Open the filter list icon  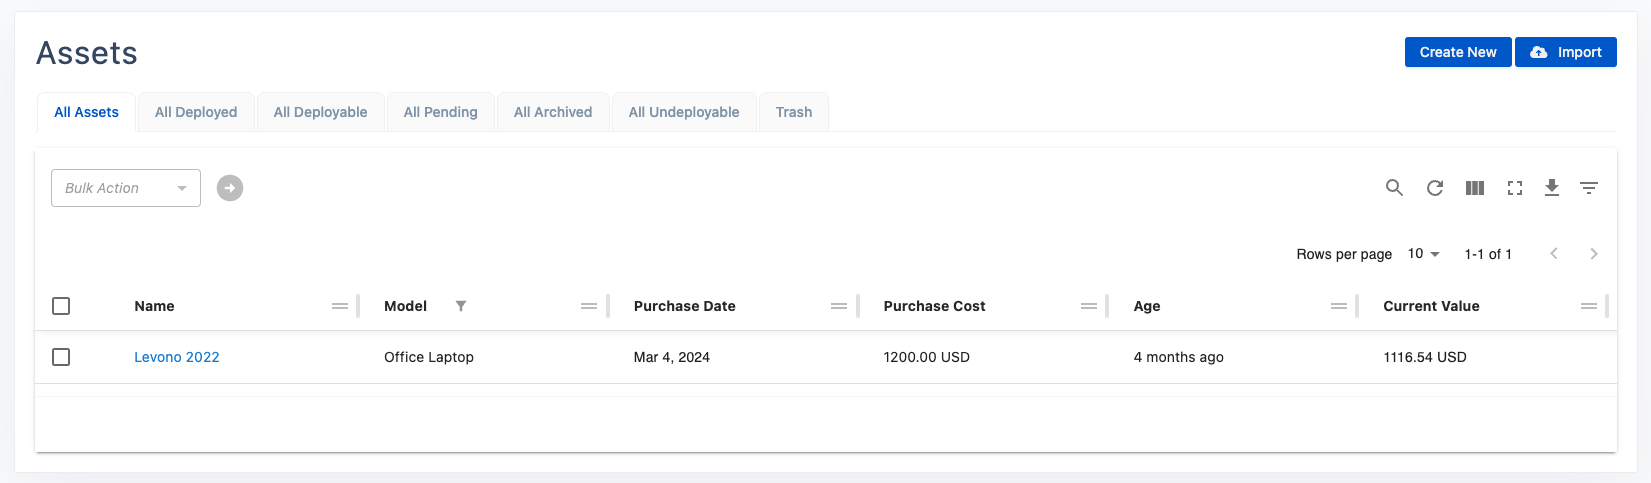coord(1589,188)
